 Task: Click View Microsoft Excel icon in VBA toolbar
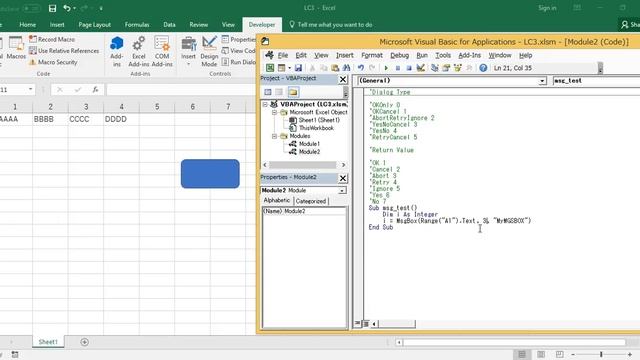point(270,68)
